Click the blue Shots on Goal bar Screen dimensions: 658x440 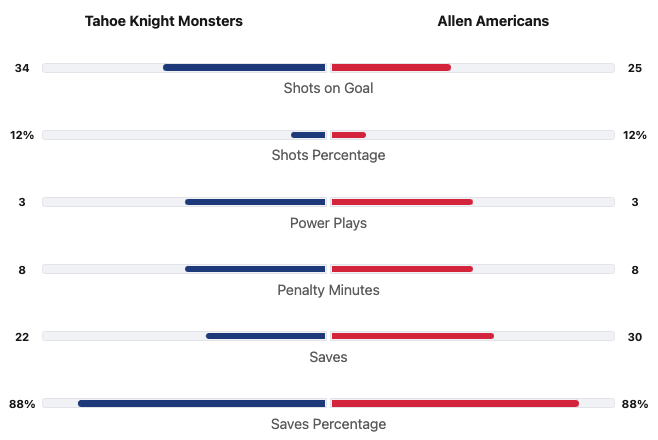click(x=244, y=68)
